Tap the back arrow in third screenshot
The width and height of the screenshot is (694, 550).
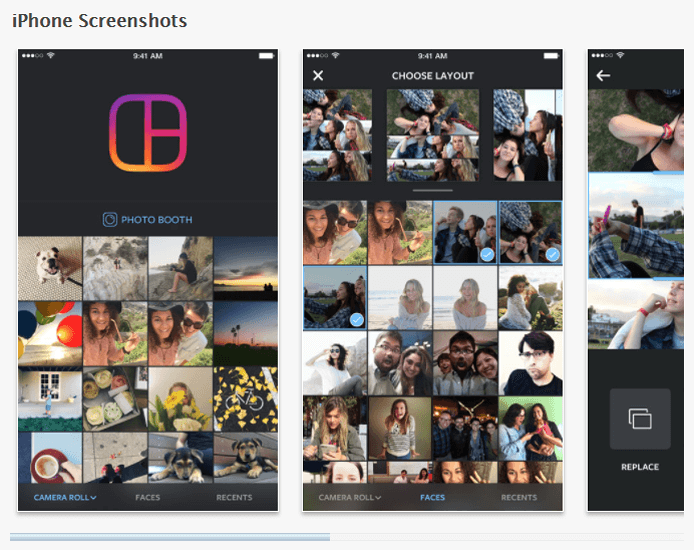[x=603, y=76]
